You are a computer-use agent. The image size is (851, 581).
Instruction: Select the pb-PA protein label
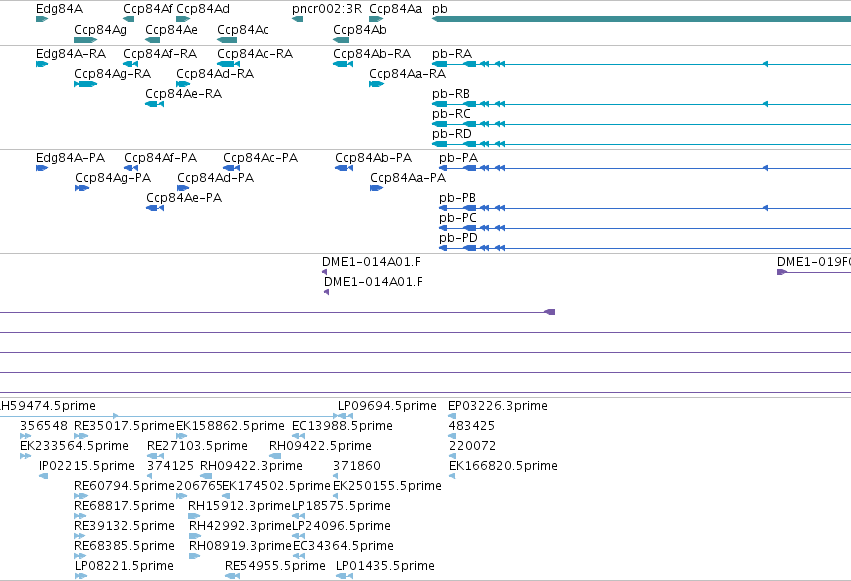(x=459, y=158)
